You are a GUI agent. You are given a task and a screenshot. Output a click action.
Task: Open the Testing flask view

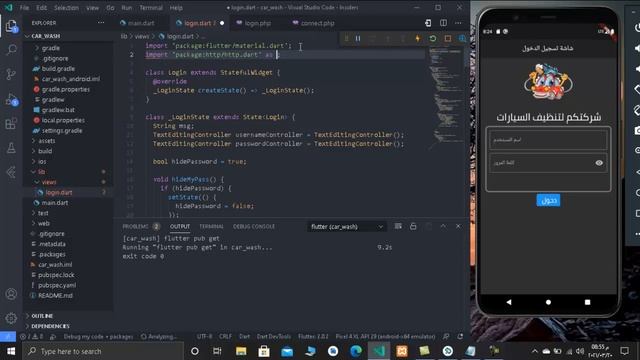[11, 148]
